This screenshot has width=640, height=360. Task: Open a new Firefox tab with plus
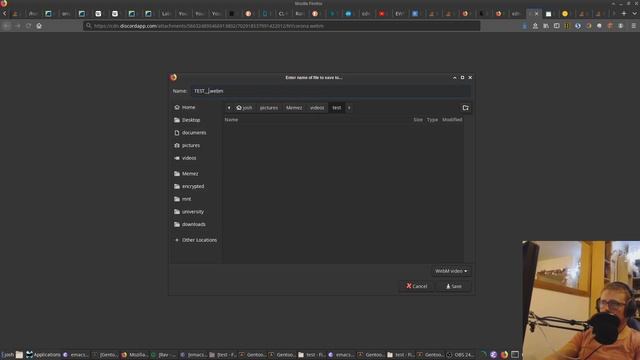[x=624, y=13]
